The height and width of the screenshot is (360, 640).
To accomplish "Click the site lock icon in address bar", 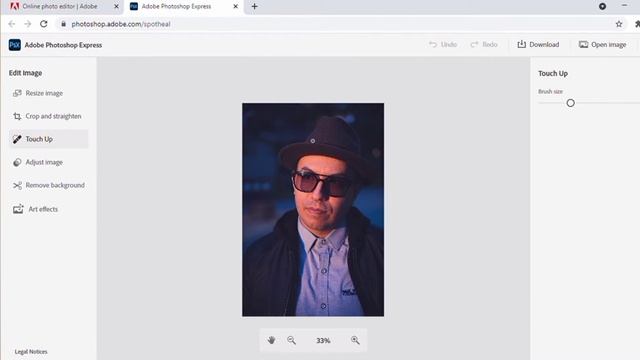I will [x=63, y=24].
